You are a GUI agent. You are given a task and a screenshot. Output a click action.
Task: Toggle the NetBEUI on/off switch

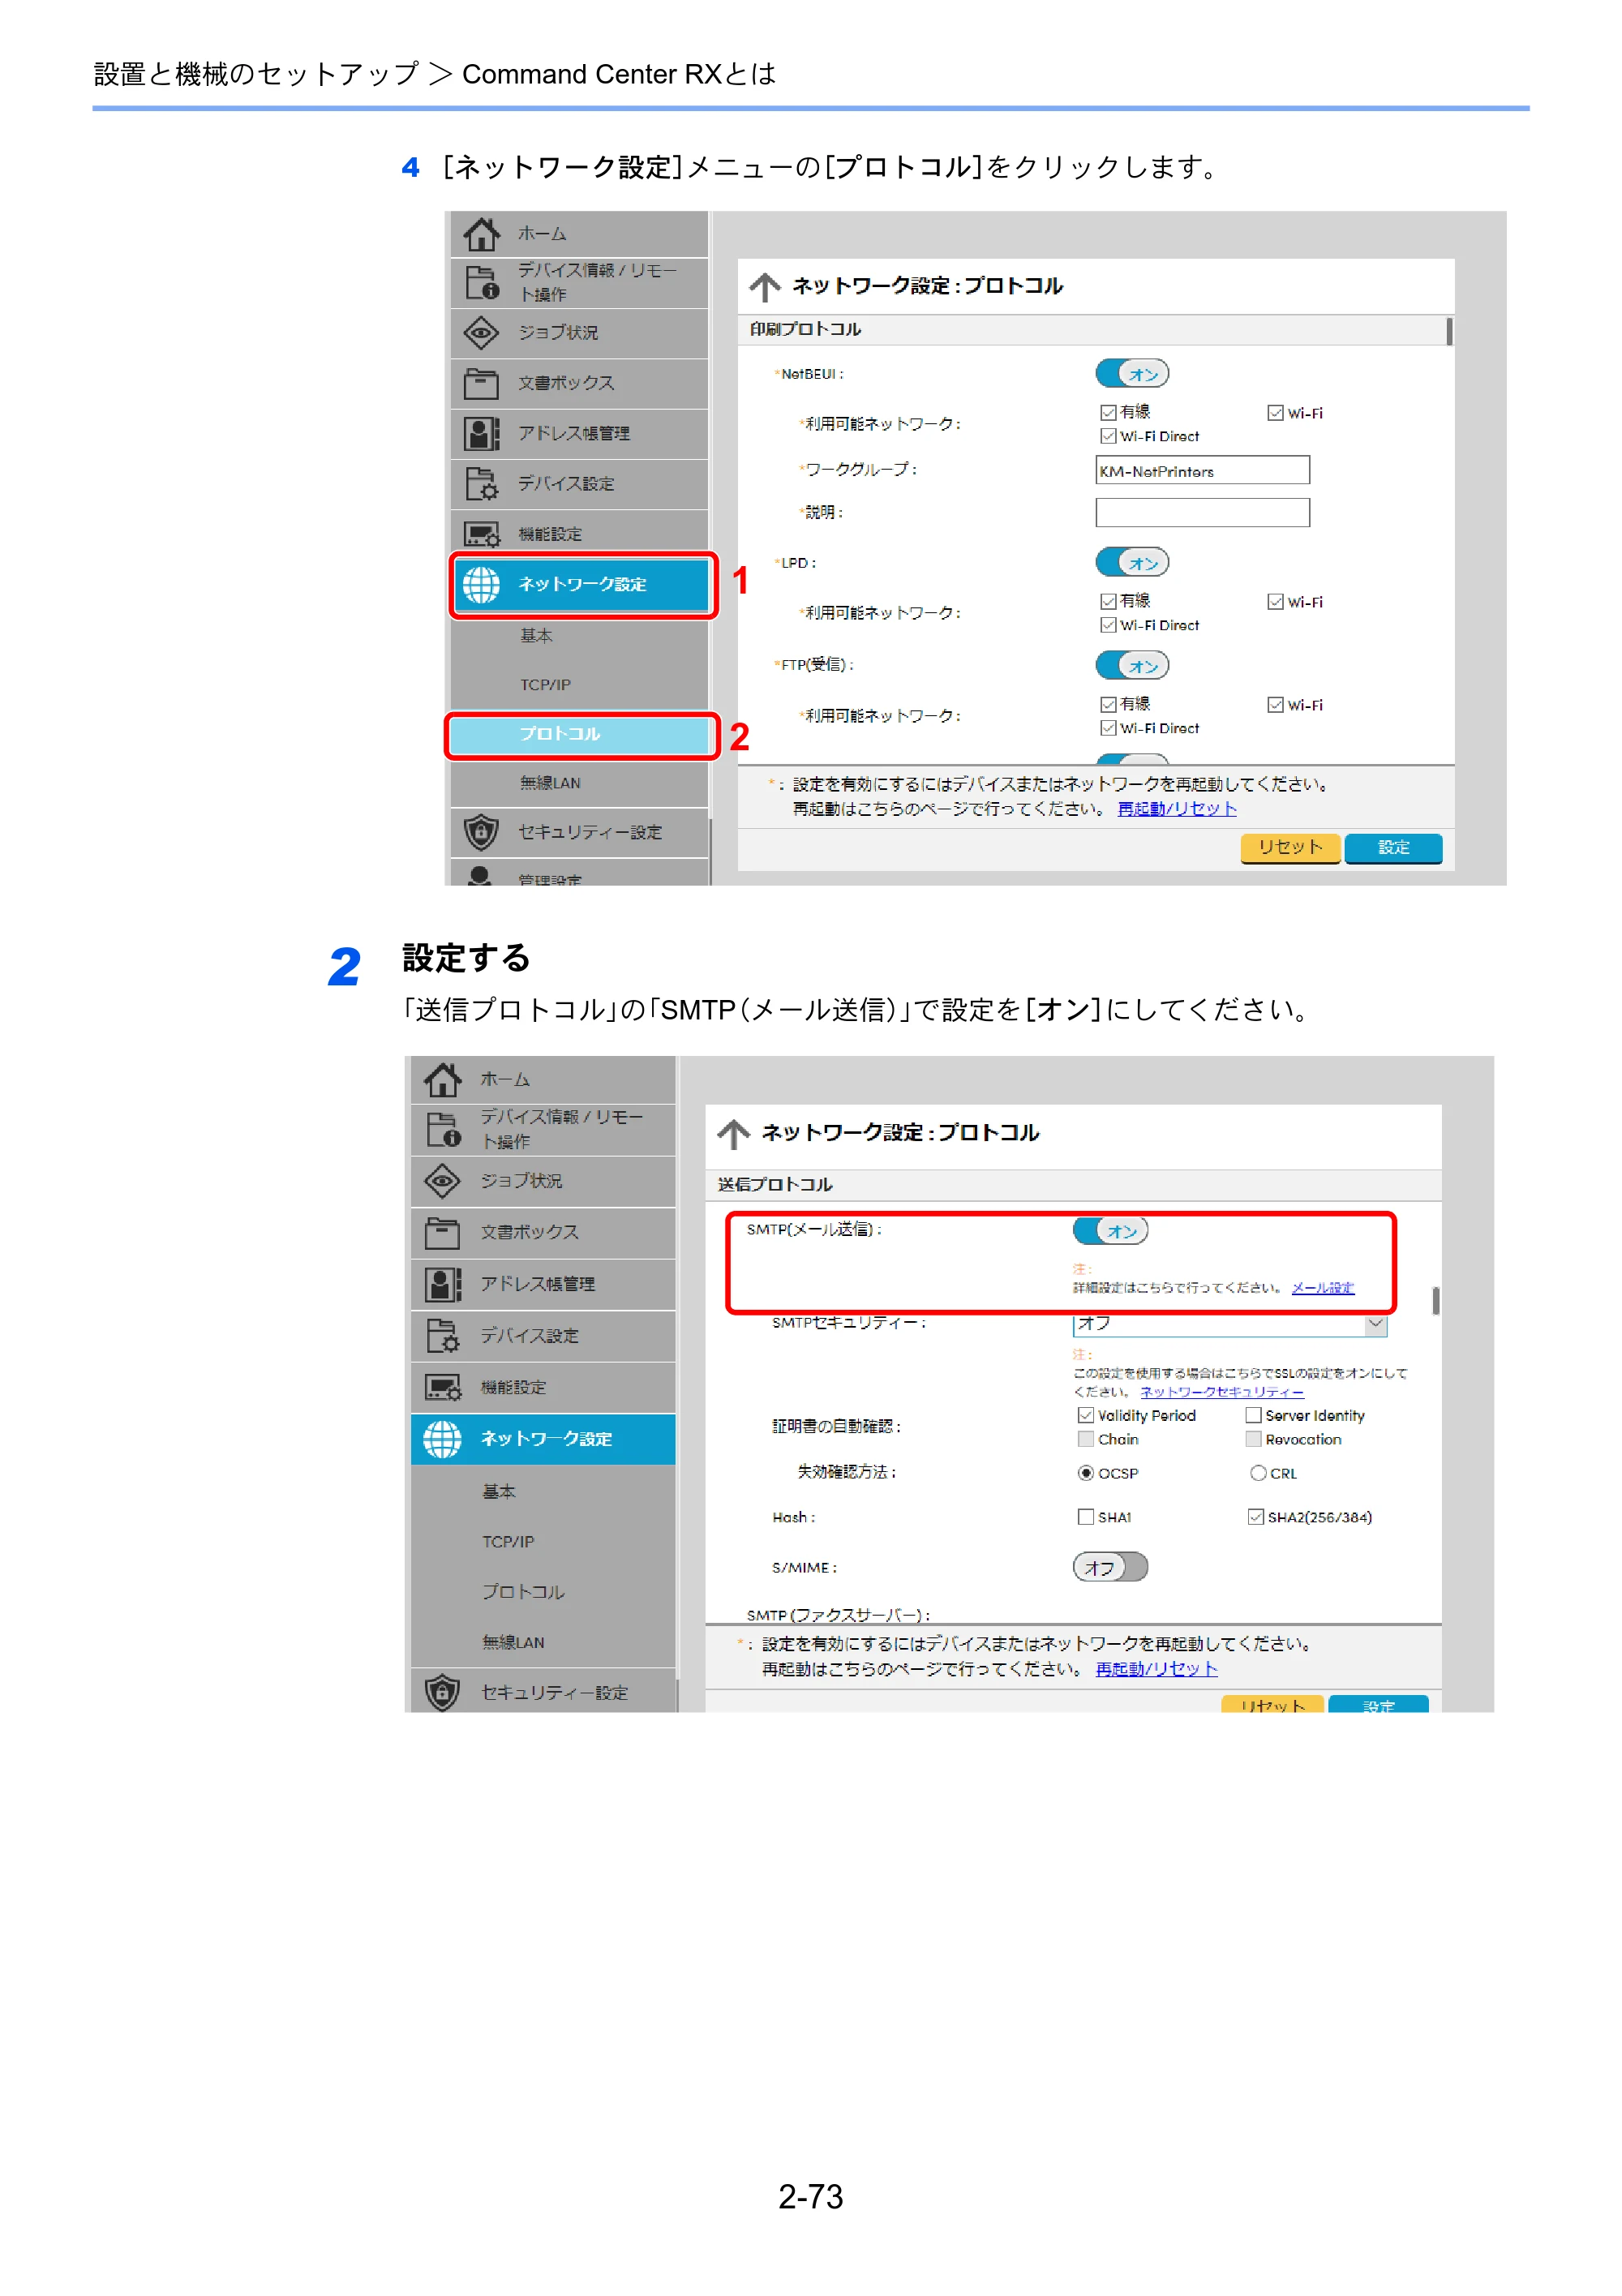coord(1132,374)
